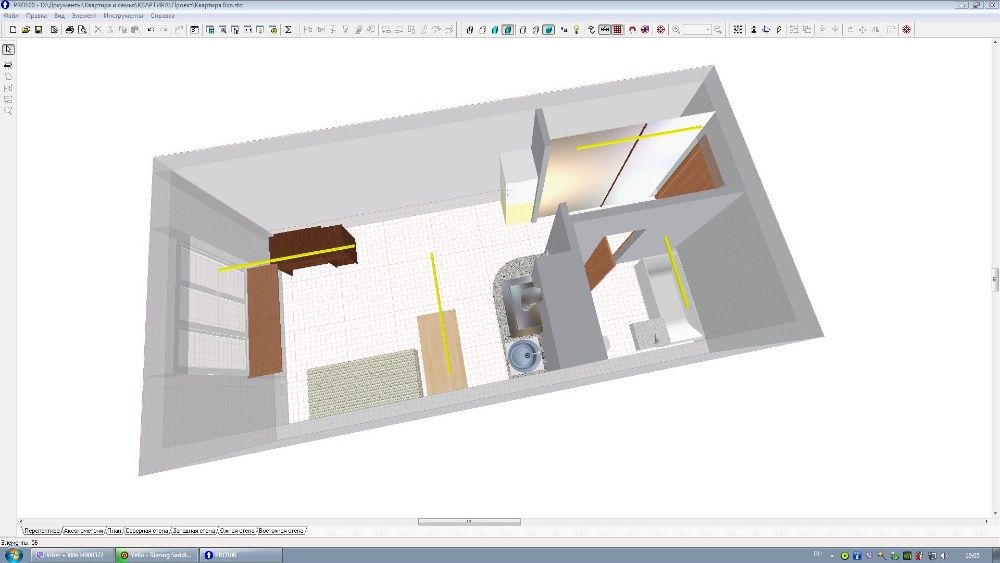Click the furniture library icon in left sidebar
This screenshot has height=563, width=1000.
[8, 64]
